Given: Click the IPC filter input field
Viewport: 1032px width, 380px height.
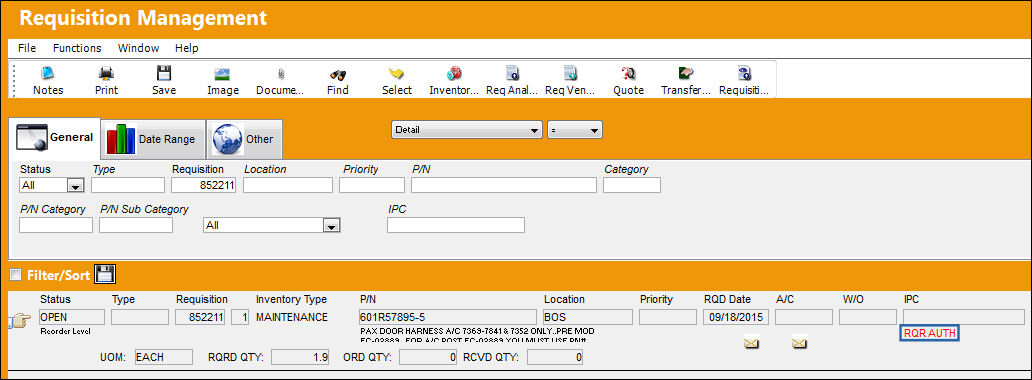Looking at the screenshot, I should coord(456,225).
